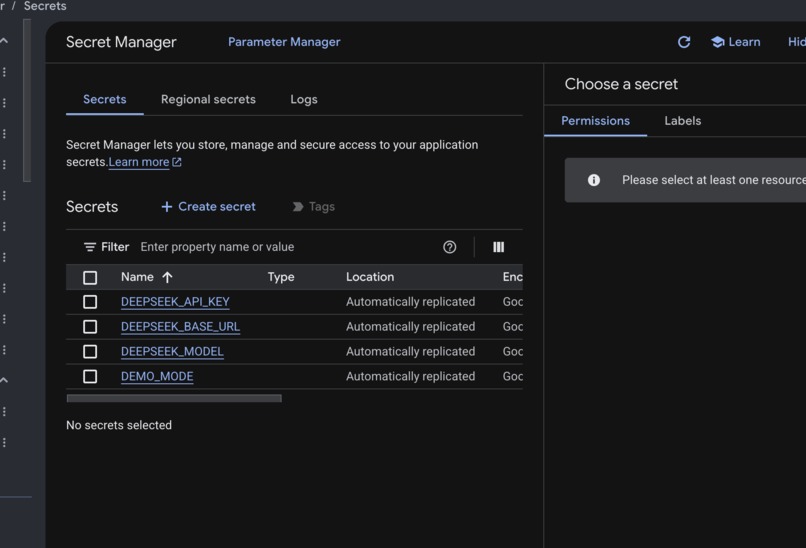Refresh the Secret Manager page
The height and width of the screenshot is (548, 806).
[684, 42]
